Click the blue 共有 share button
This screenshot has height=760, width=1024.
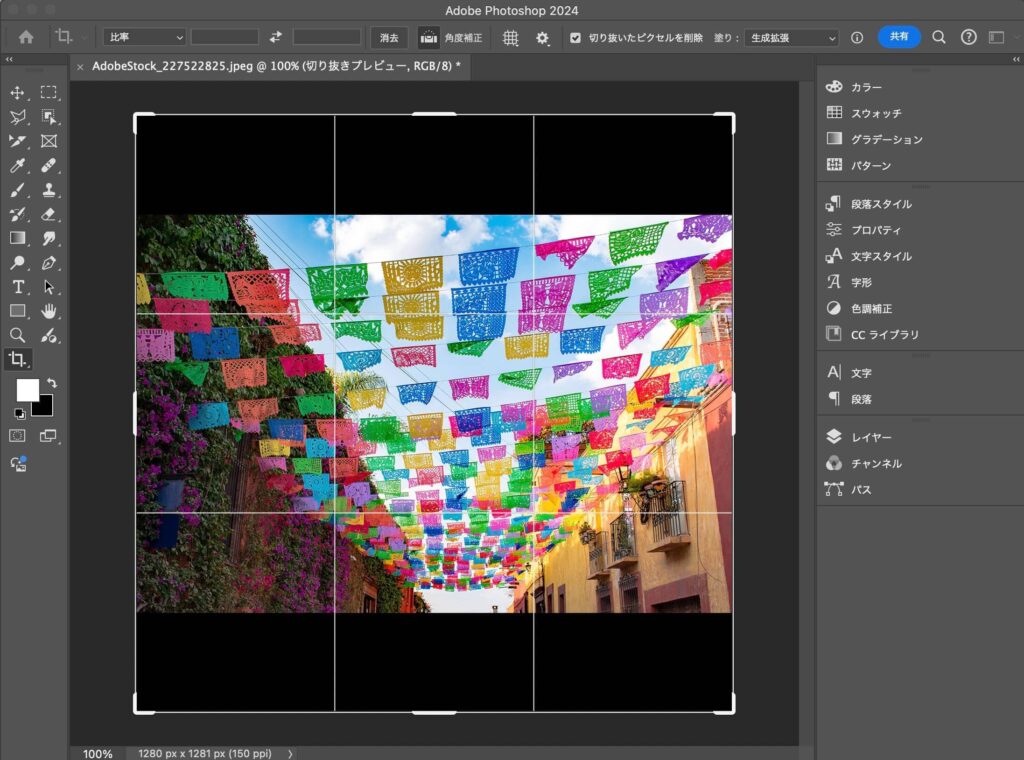[899, 36]
